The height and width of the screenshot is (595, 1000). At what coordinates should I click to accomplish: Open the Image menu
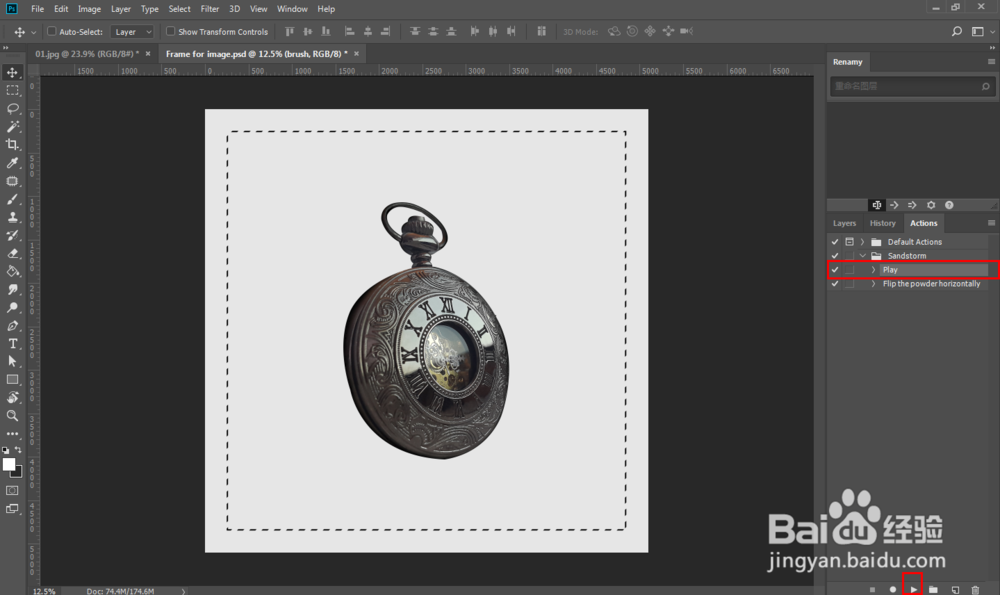pos(89,9)
